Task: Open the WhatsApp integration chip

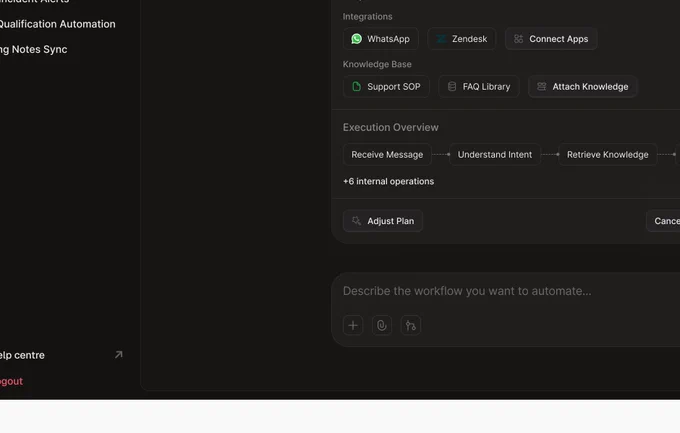Action: pyautogui.click(x=380, y=39)
